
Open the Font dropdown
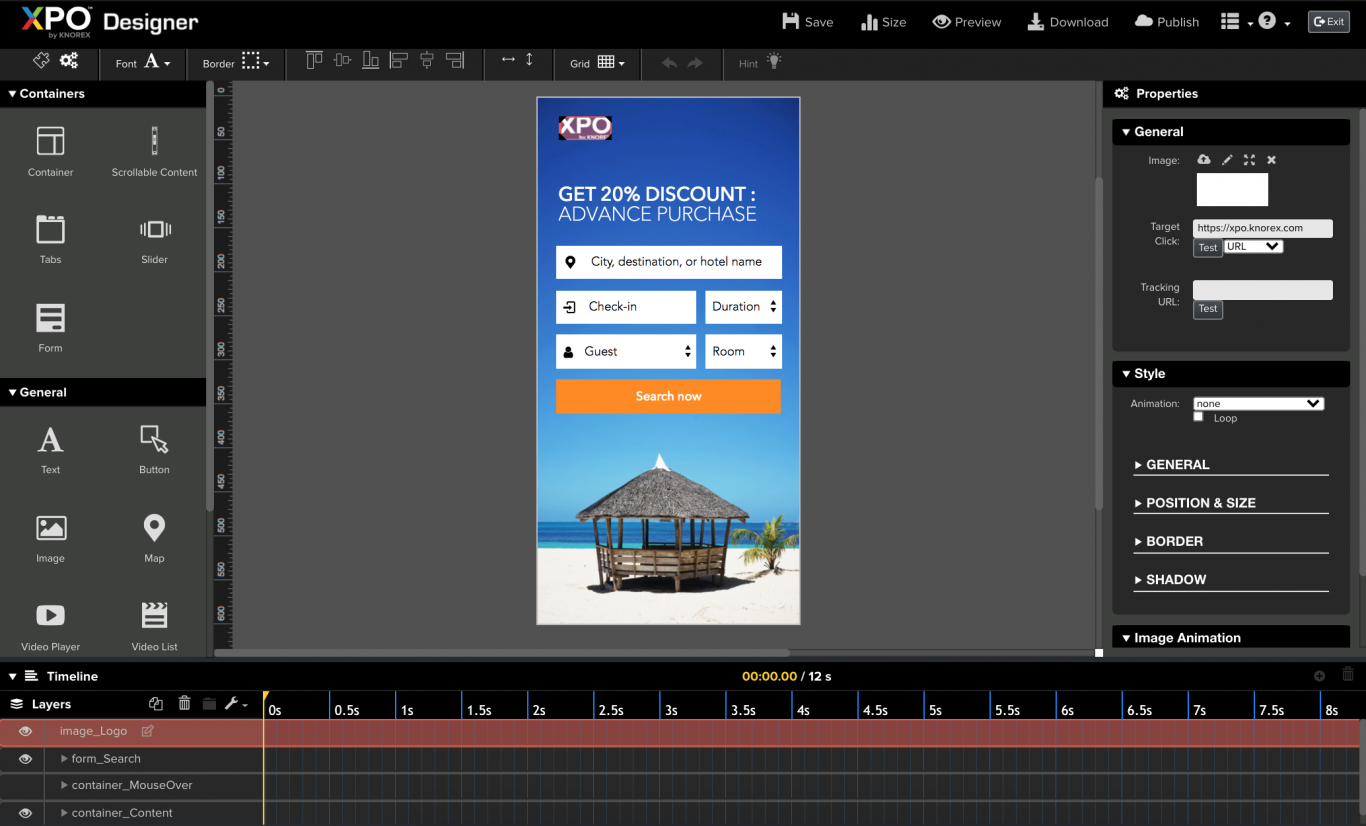(142, 62)
